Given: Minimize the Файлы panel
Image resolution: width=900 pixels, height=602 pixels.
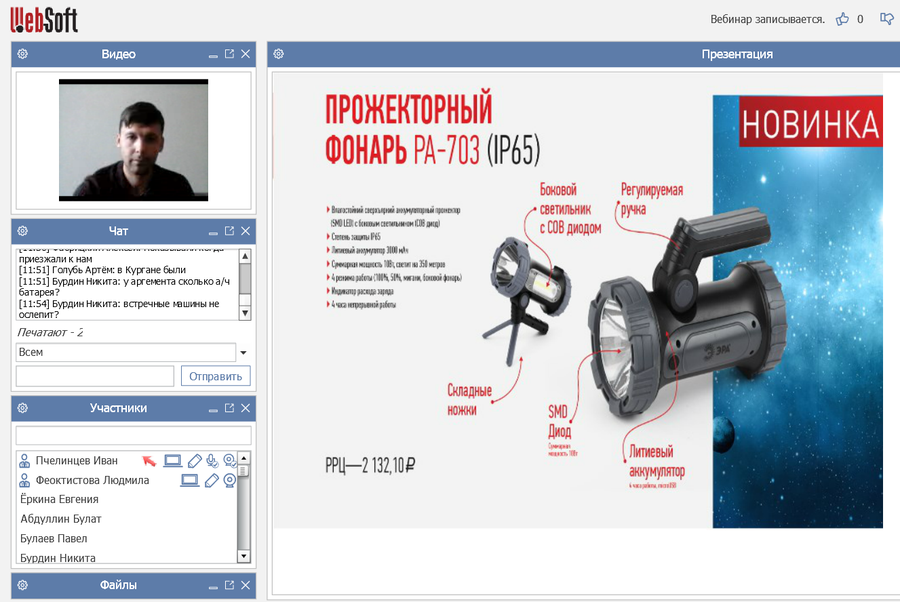Looking at the screenshot, I should click(213, 587).
